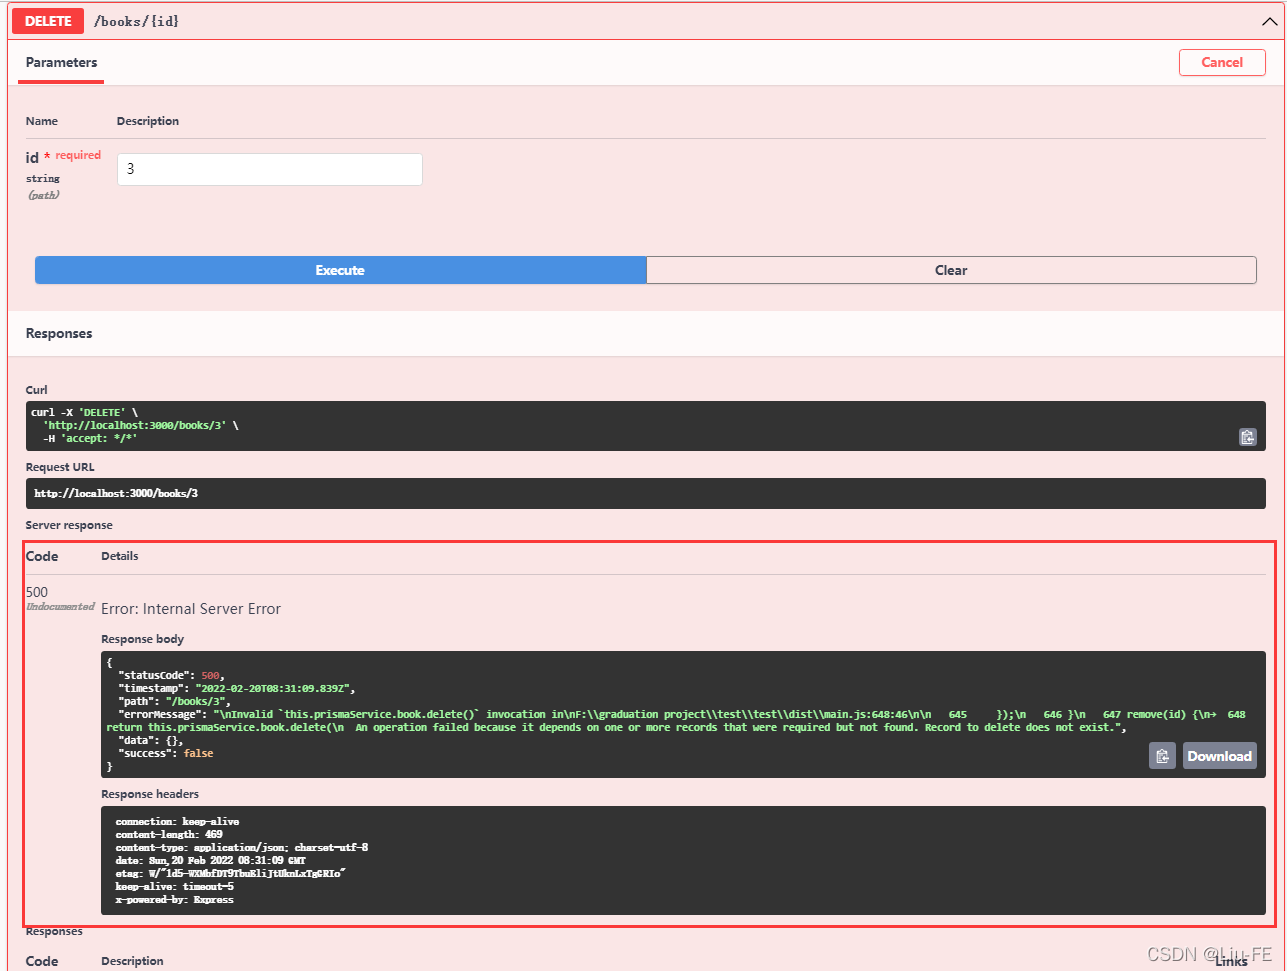The width and height of the screenshot is (1287, 971).
Task: Select the Parameters tab
Action: point(61,62)
